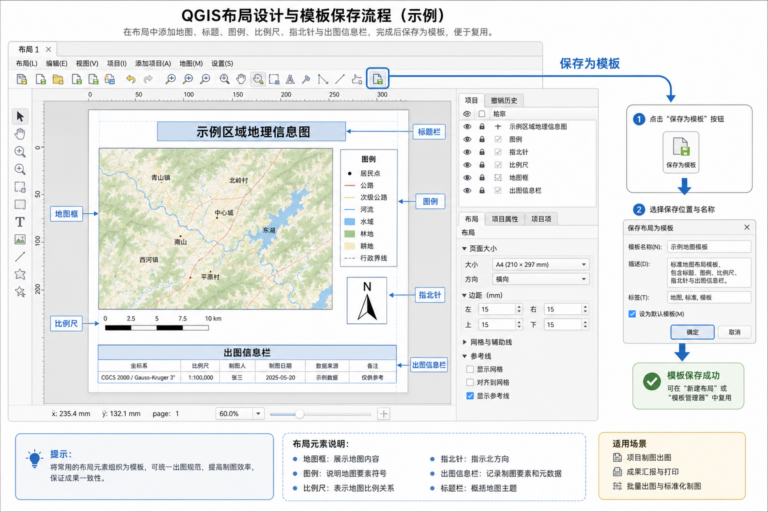Click the 确定 button in the template dialog
768x512 pixels.
[x=692, y=332]
